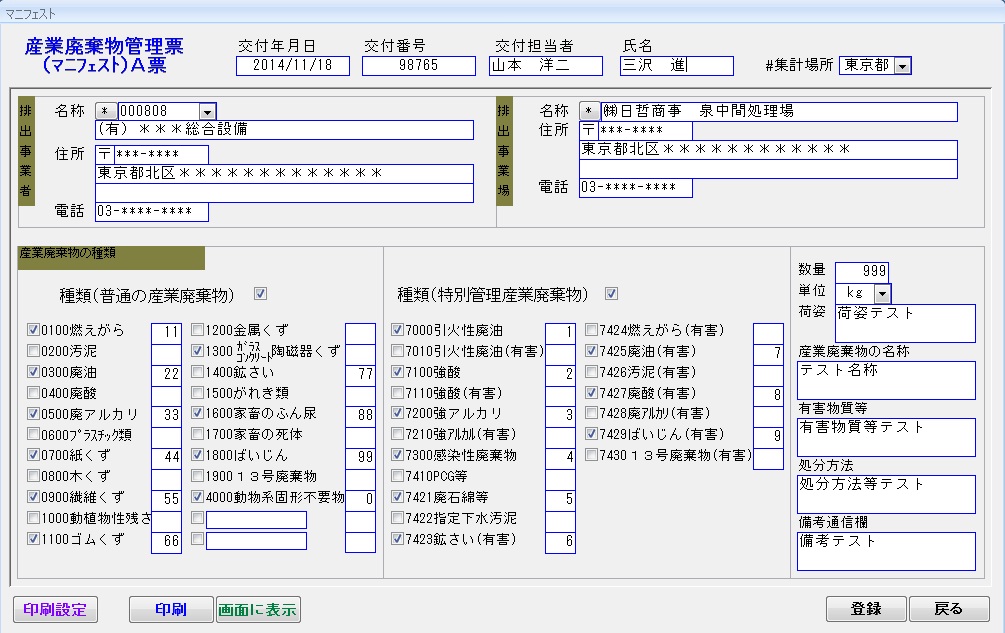This screenshot has height=633, width=1005.
Task: Open the 集計場所 東京都 dropdown
Action: [x=902, y=66]
